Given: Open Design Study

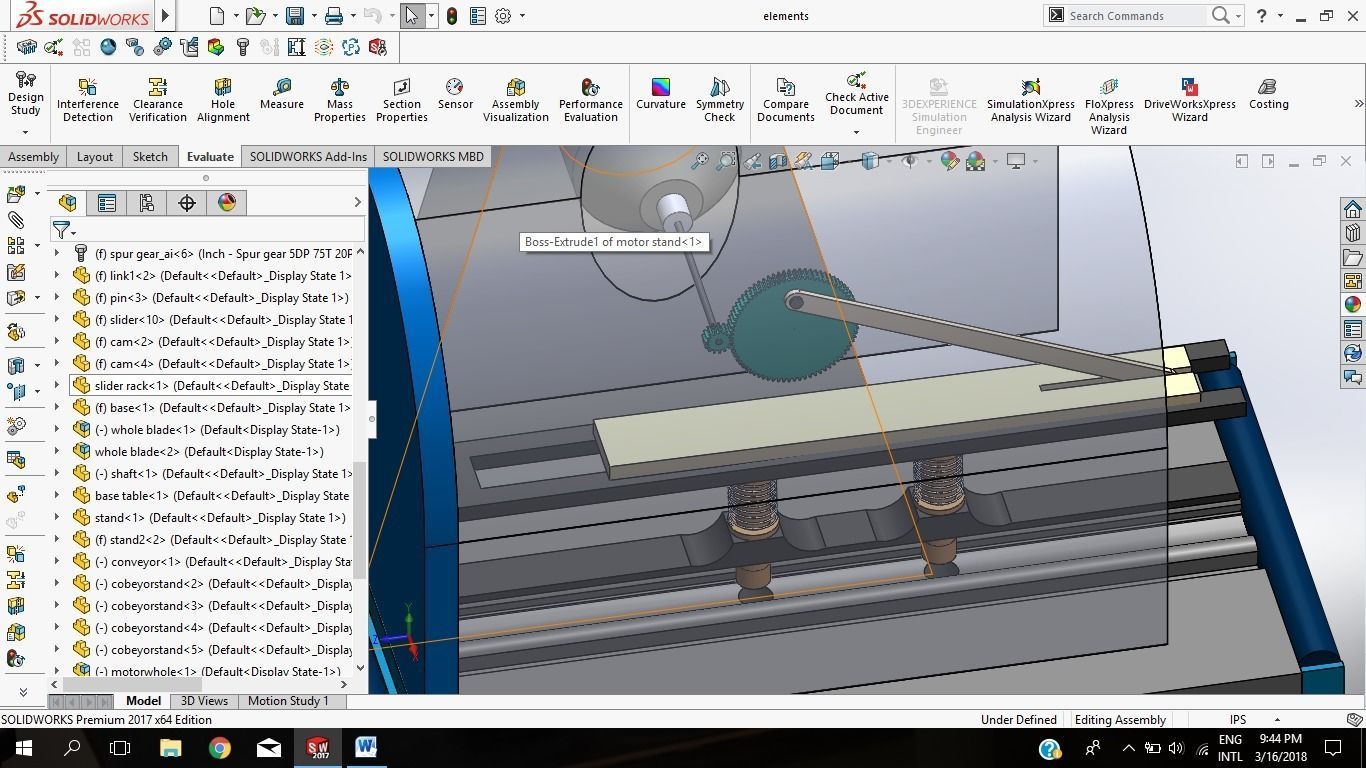Looking at the screenshot, I should (x=25, y=93).
